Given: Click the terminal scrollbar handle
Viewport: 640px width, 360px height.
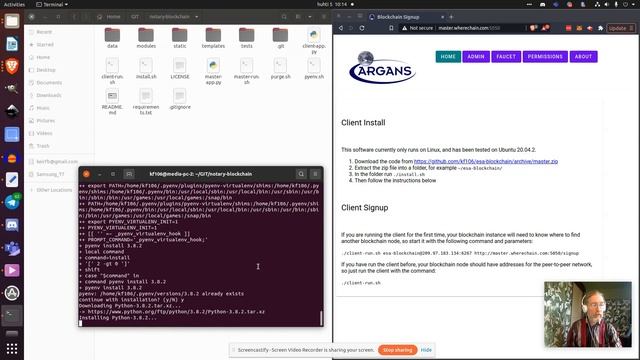Looking at the screenshot, I should click(321, 318).
